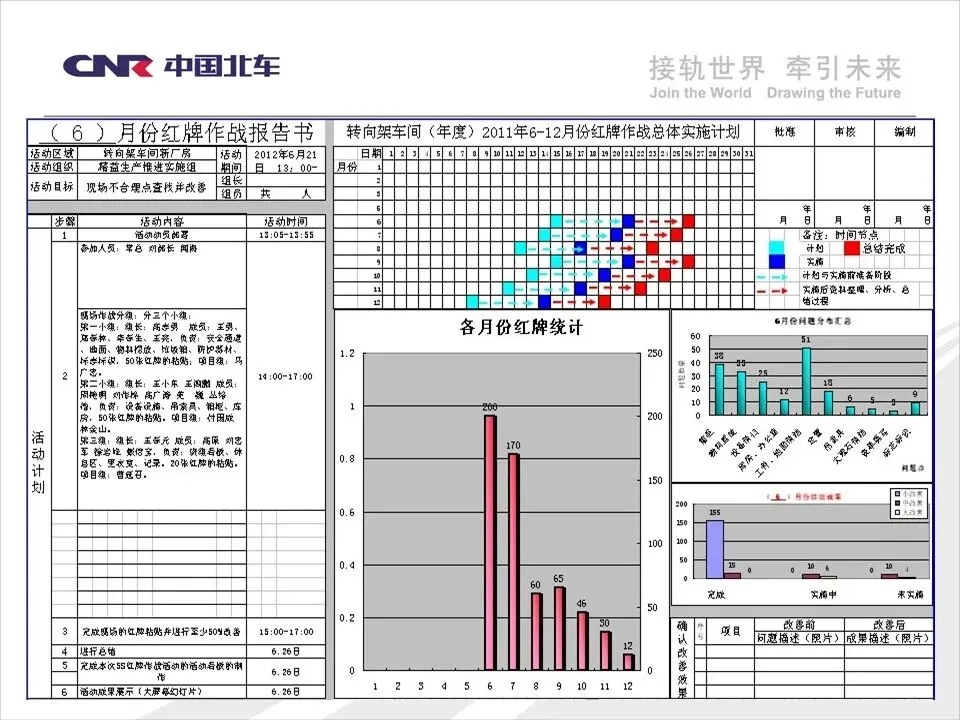Click the vertical 活动计划 label
The height and width of the screenshot is (720, 960).
(38, 462)
